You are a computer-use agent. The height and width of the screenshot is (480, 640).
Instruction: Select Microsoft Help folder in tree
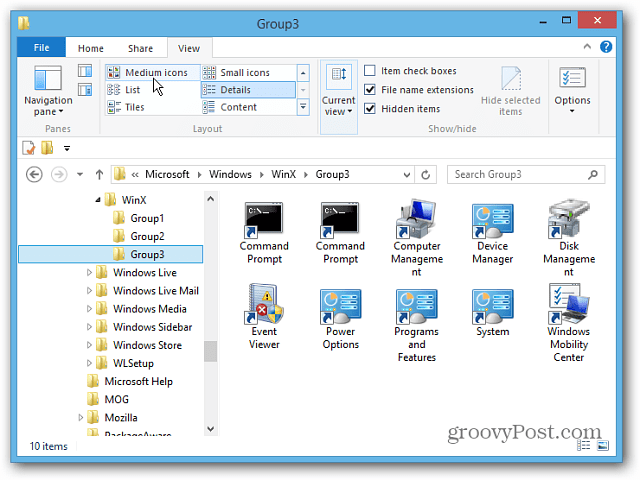point(130,381)
